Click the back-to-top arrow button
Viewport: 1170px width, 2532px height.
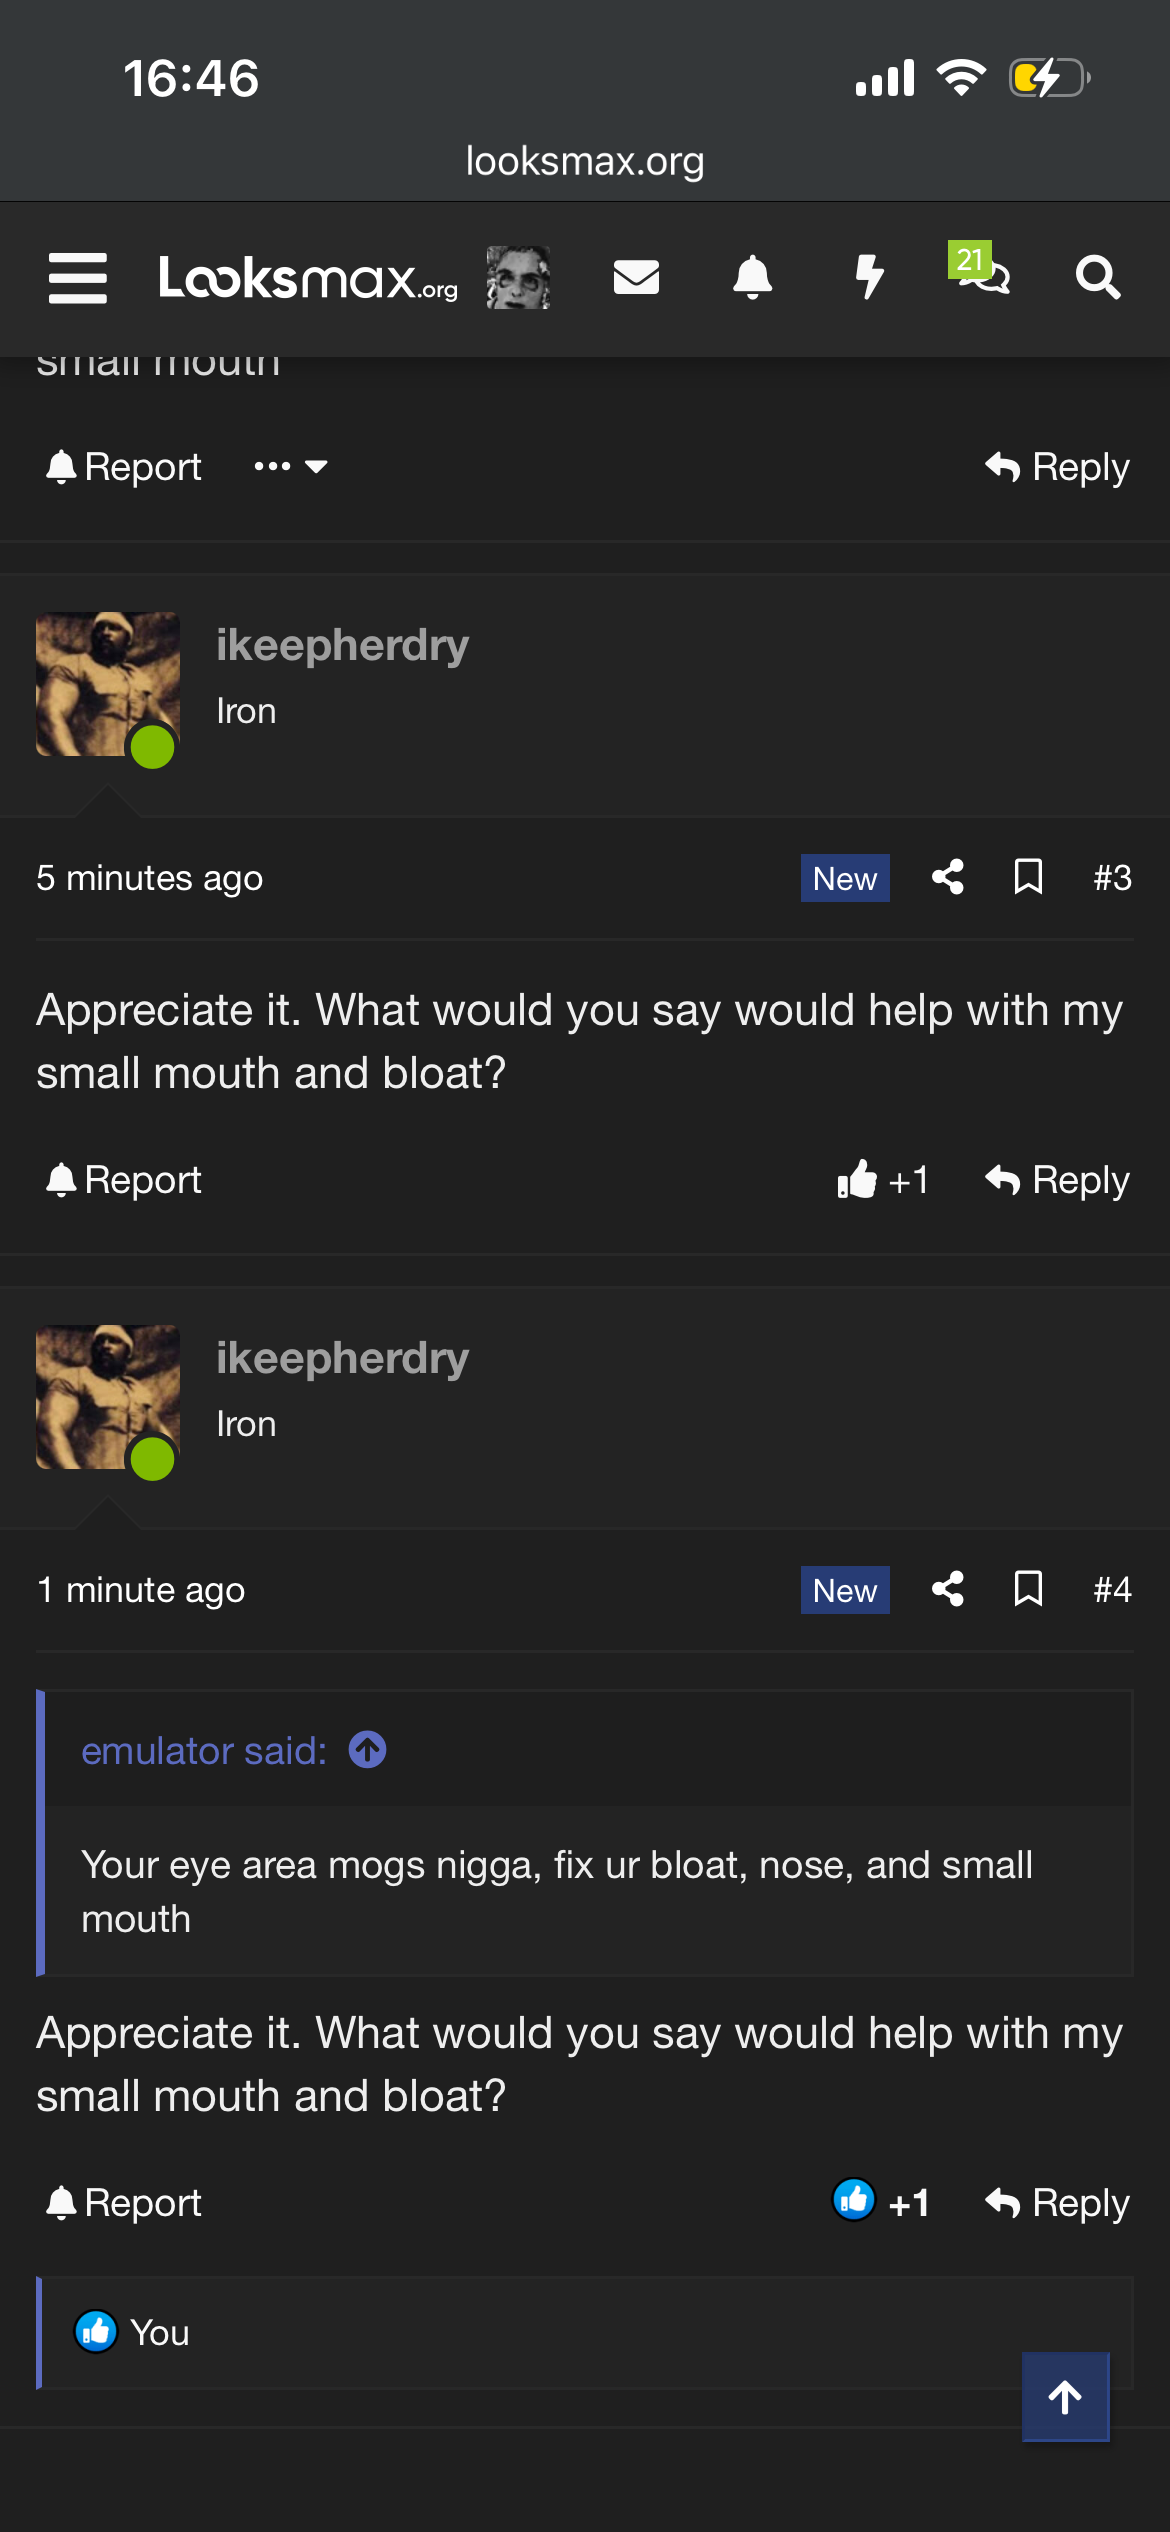click(x=1065, y=2397)
